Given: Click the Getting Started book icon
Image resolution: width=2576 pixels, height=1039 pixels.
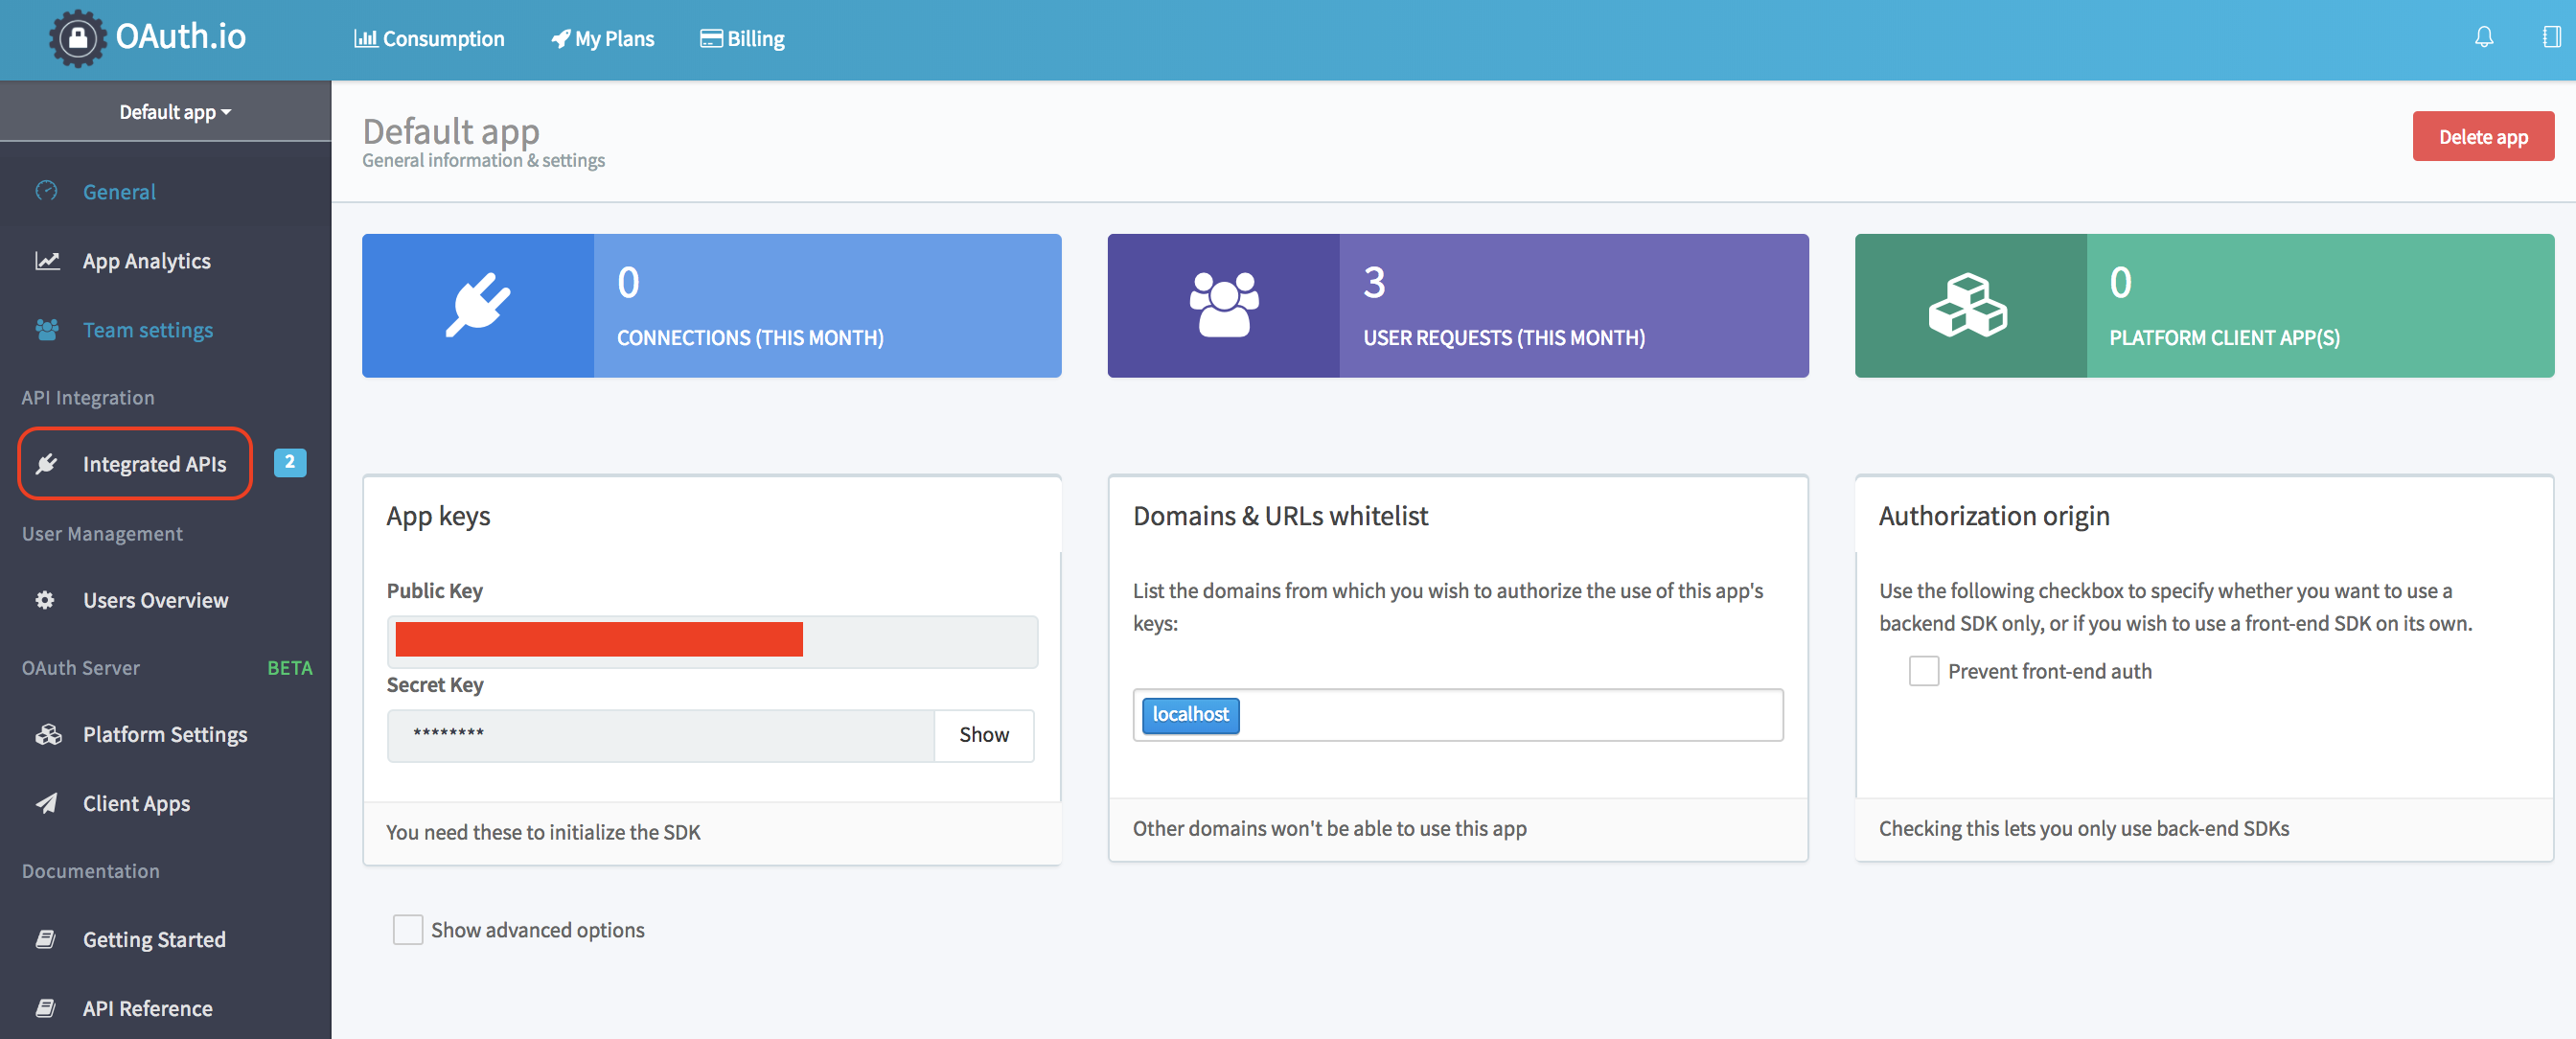Looking at the screenshot, I should pos(45,939).
